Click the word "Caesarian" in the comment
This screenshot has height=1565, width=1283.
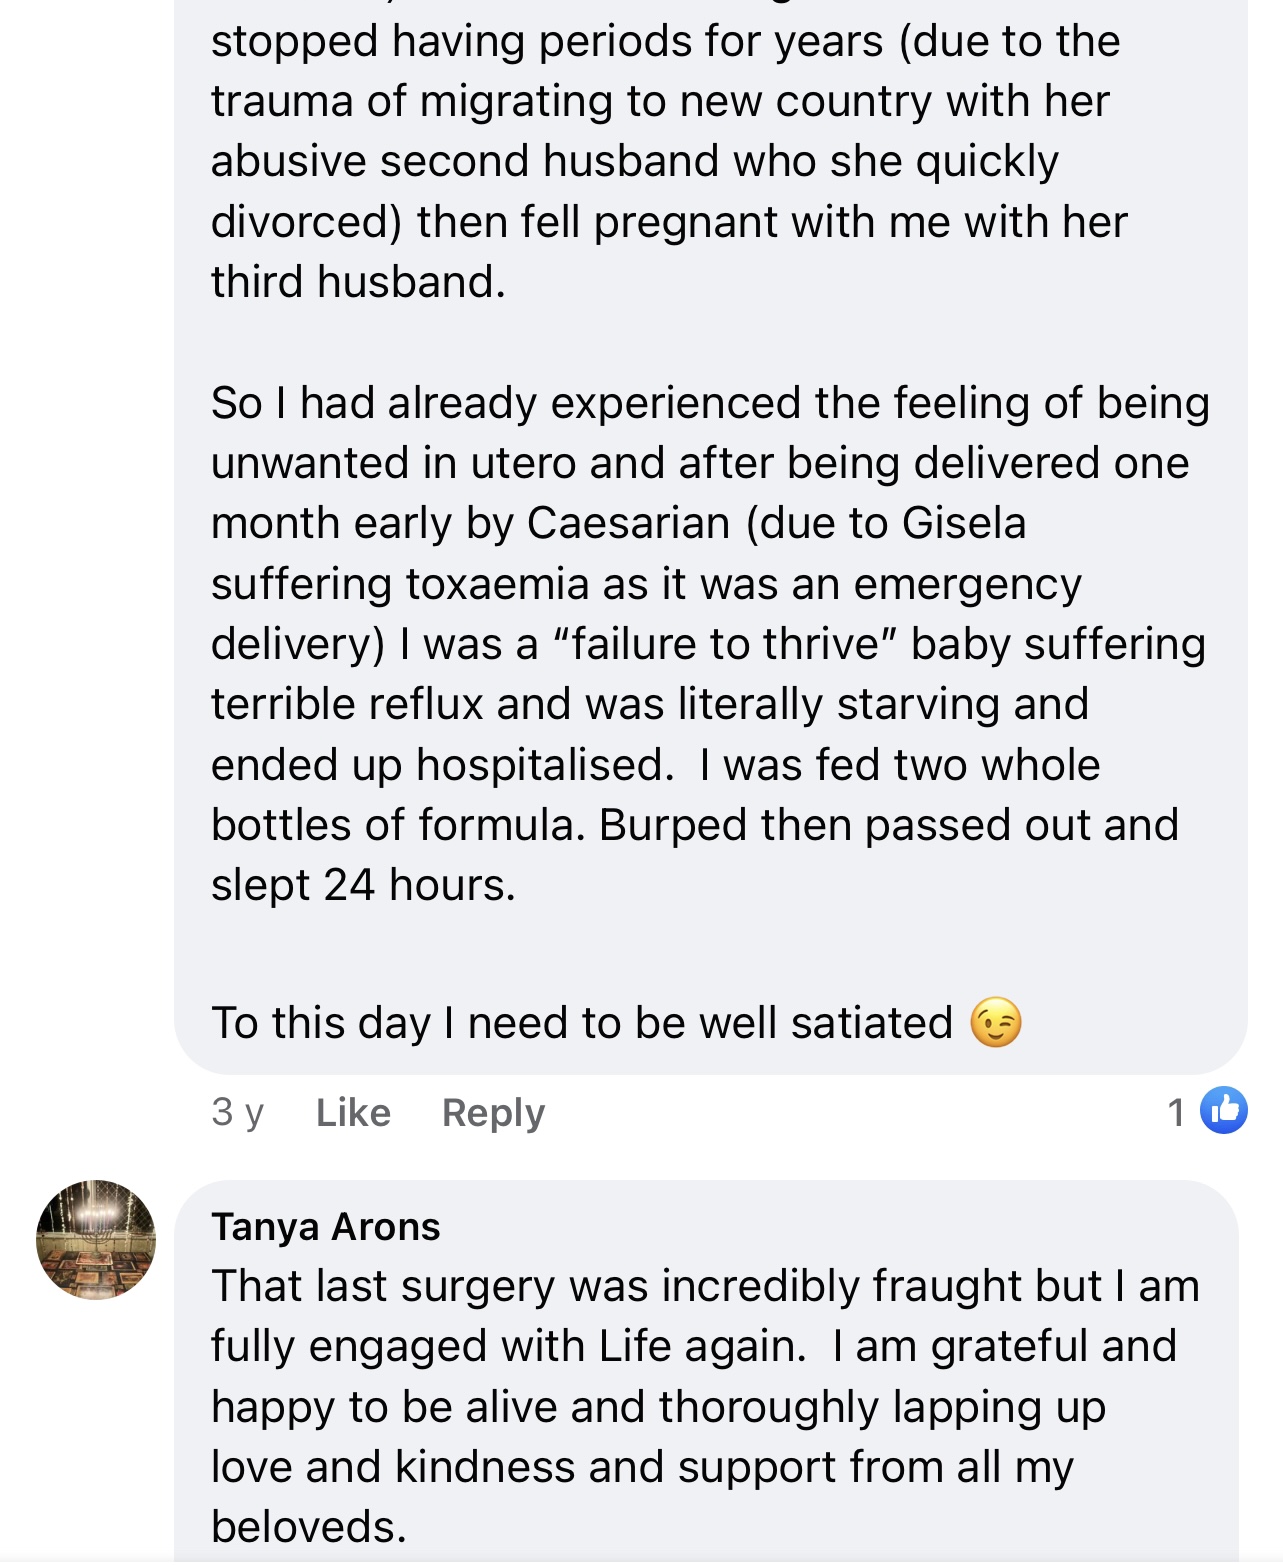point(628,523)
